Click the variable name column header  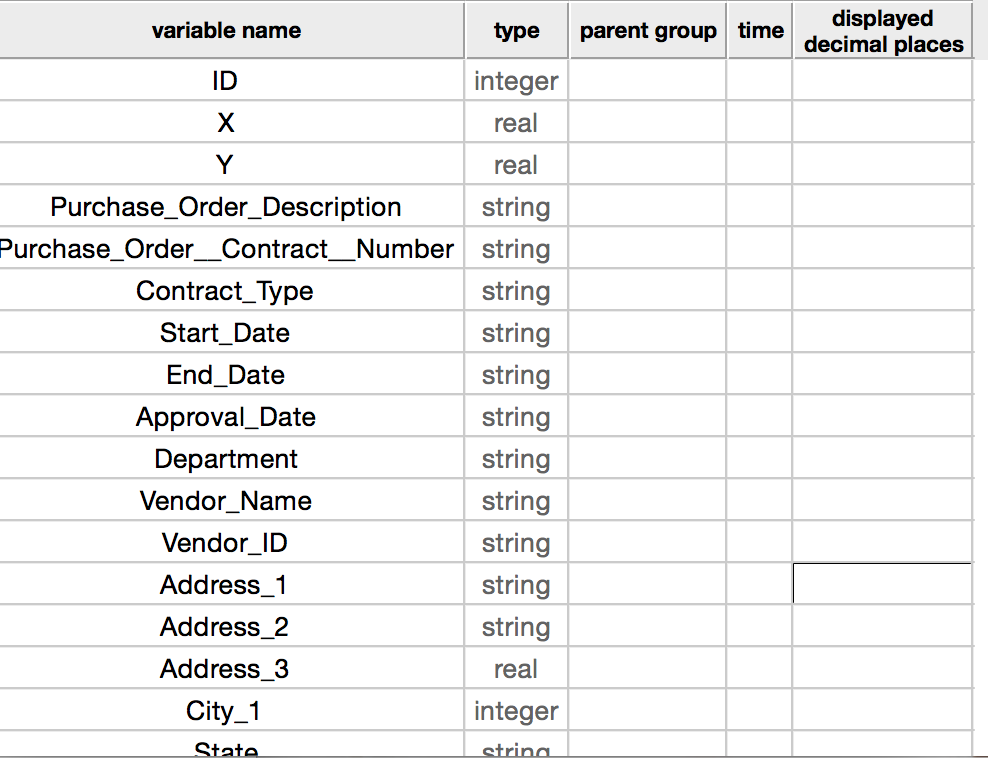pos(226,30)
